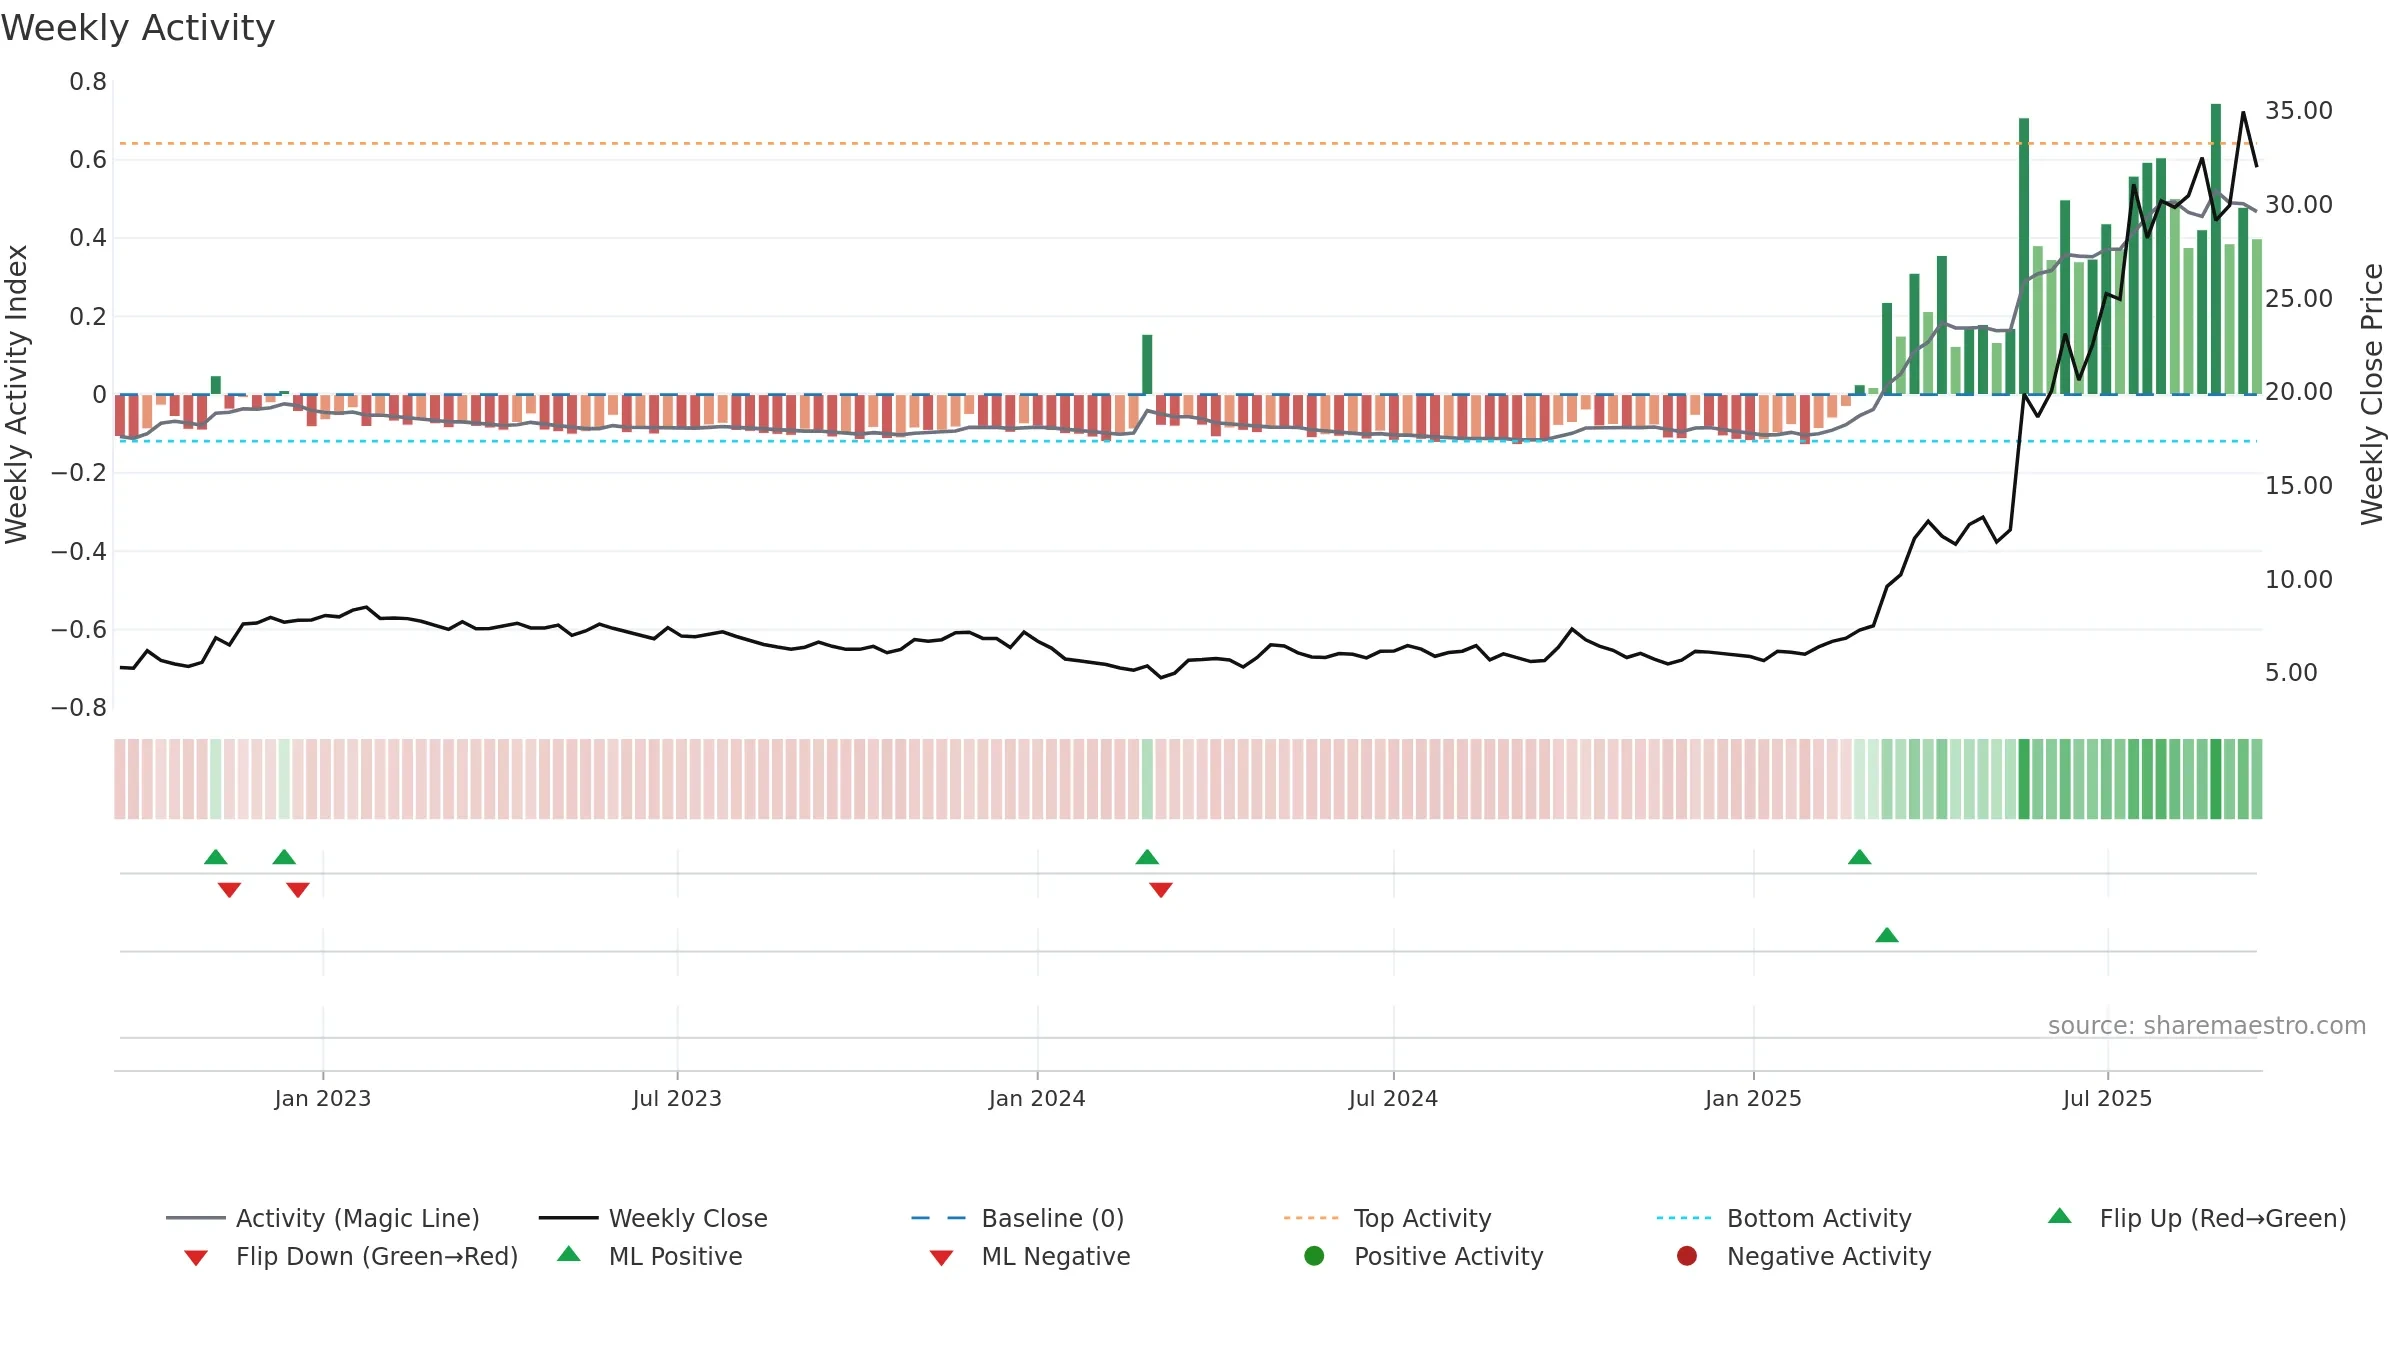Screen dimensions: 2400x1350
Task: Click the 20.00 price axis value
Action: [2299, 391]
